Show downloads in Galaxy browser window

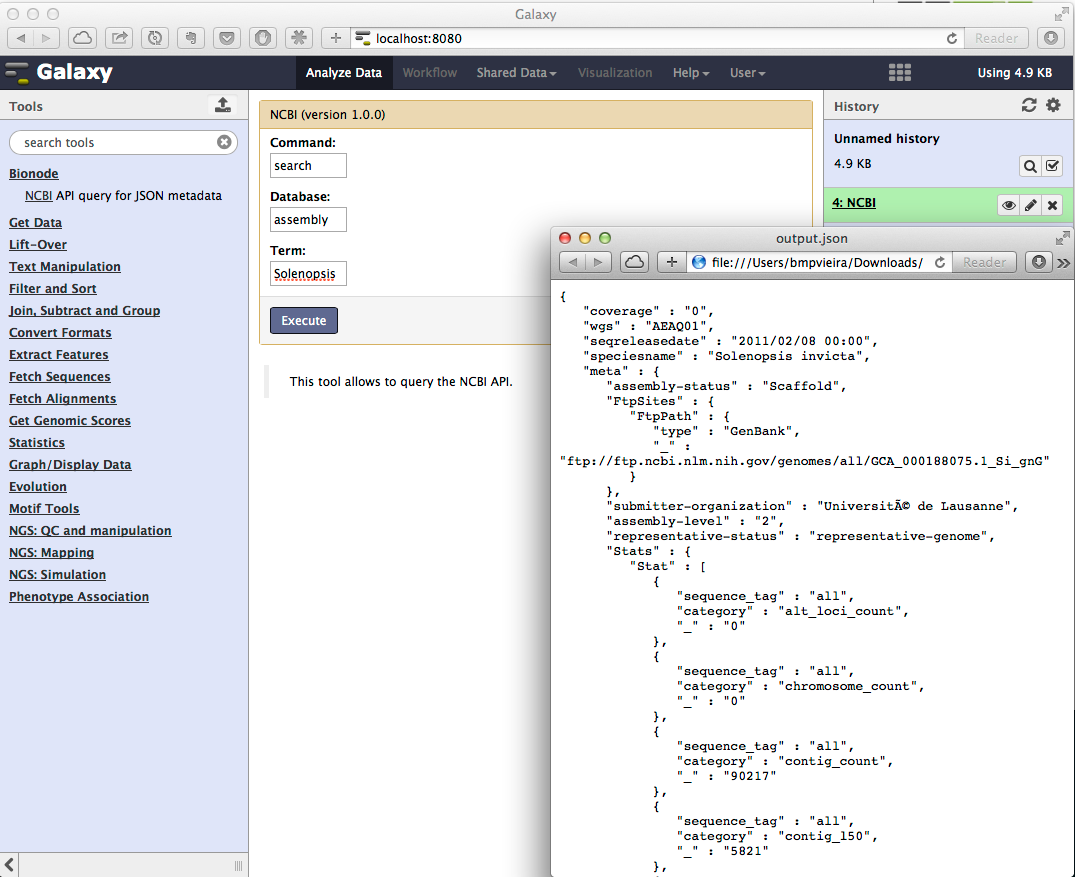coord(1051,38)
